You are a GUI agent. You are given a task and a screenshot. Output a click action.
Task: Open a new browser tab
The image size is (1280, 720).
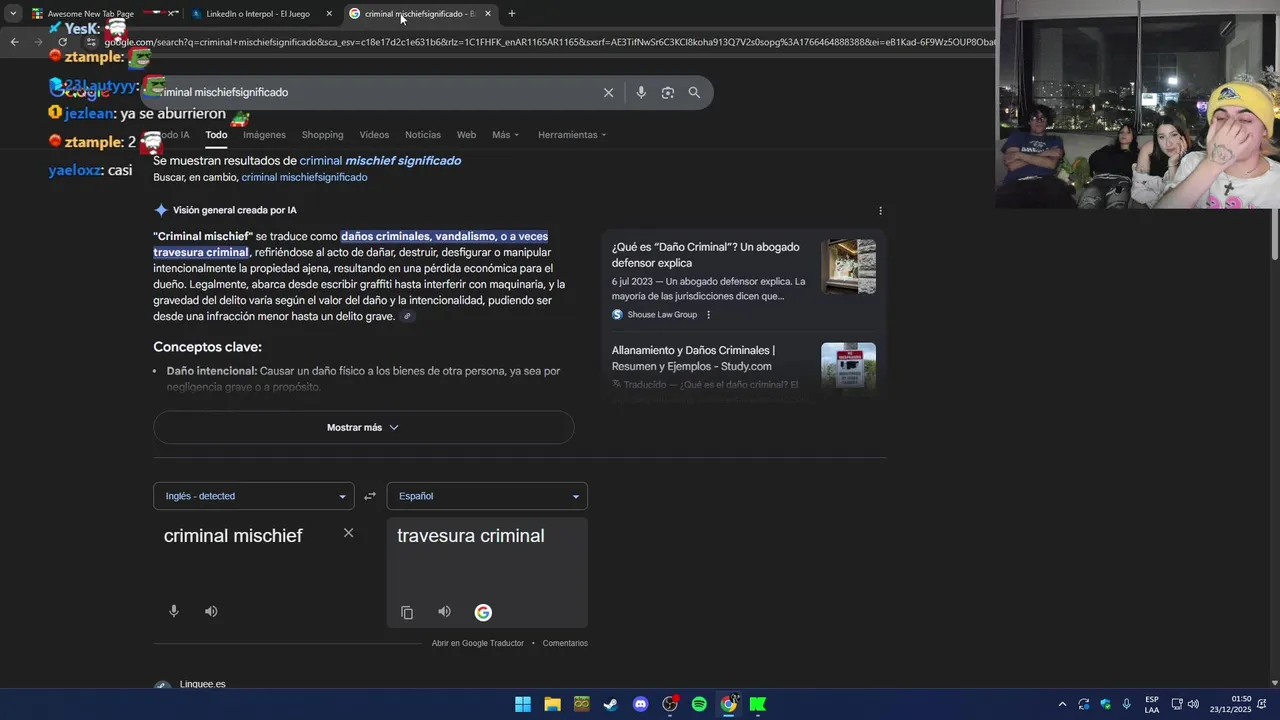tap(512, 14)
